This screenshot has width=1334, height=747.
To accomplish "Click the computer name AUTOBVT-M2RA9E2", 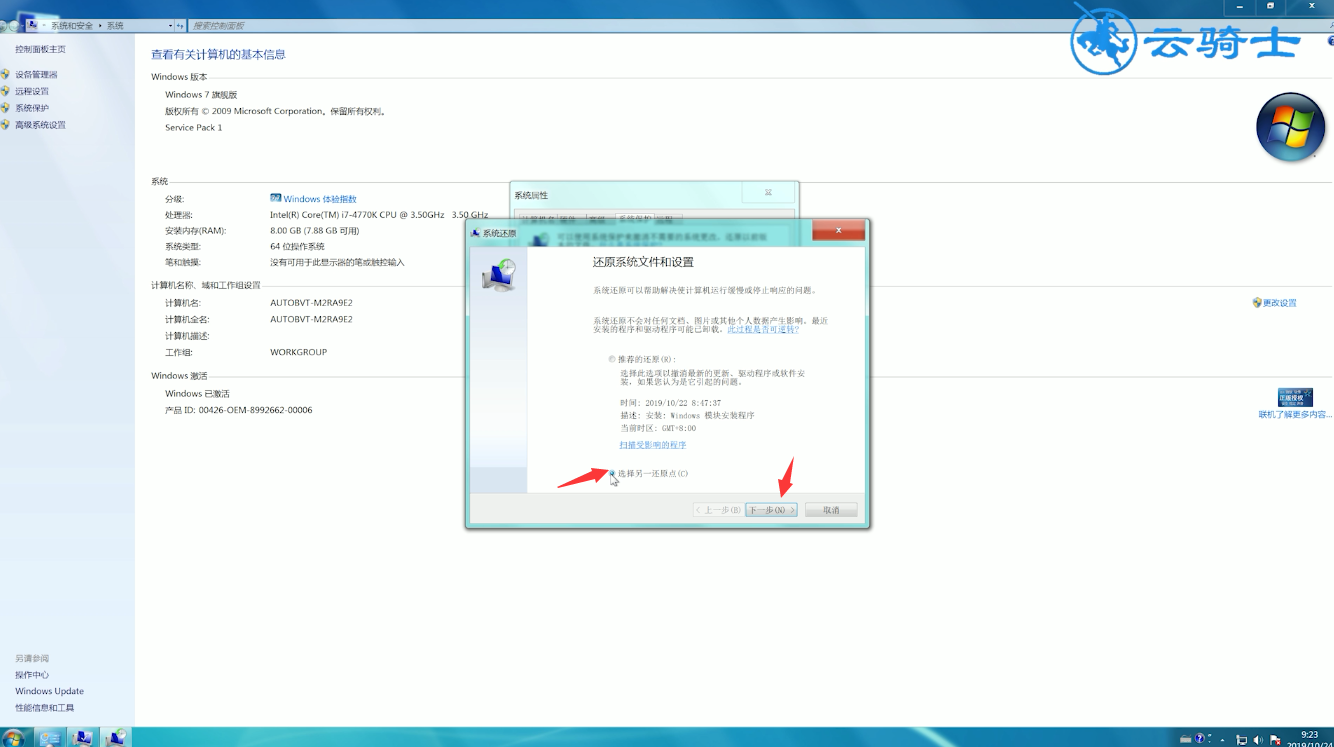I will (311, 303).
